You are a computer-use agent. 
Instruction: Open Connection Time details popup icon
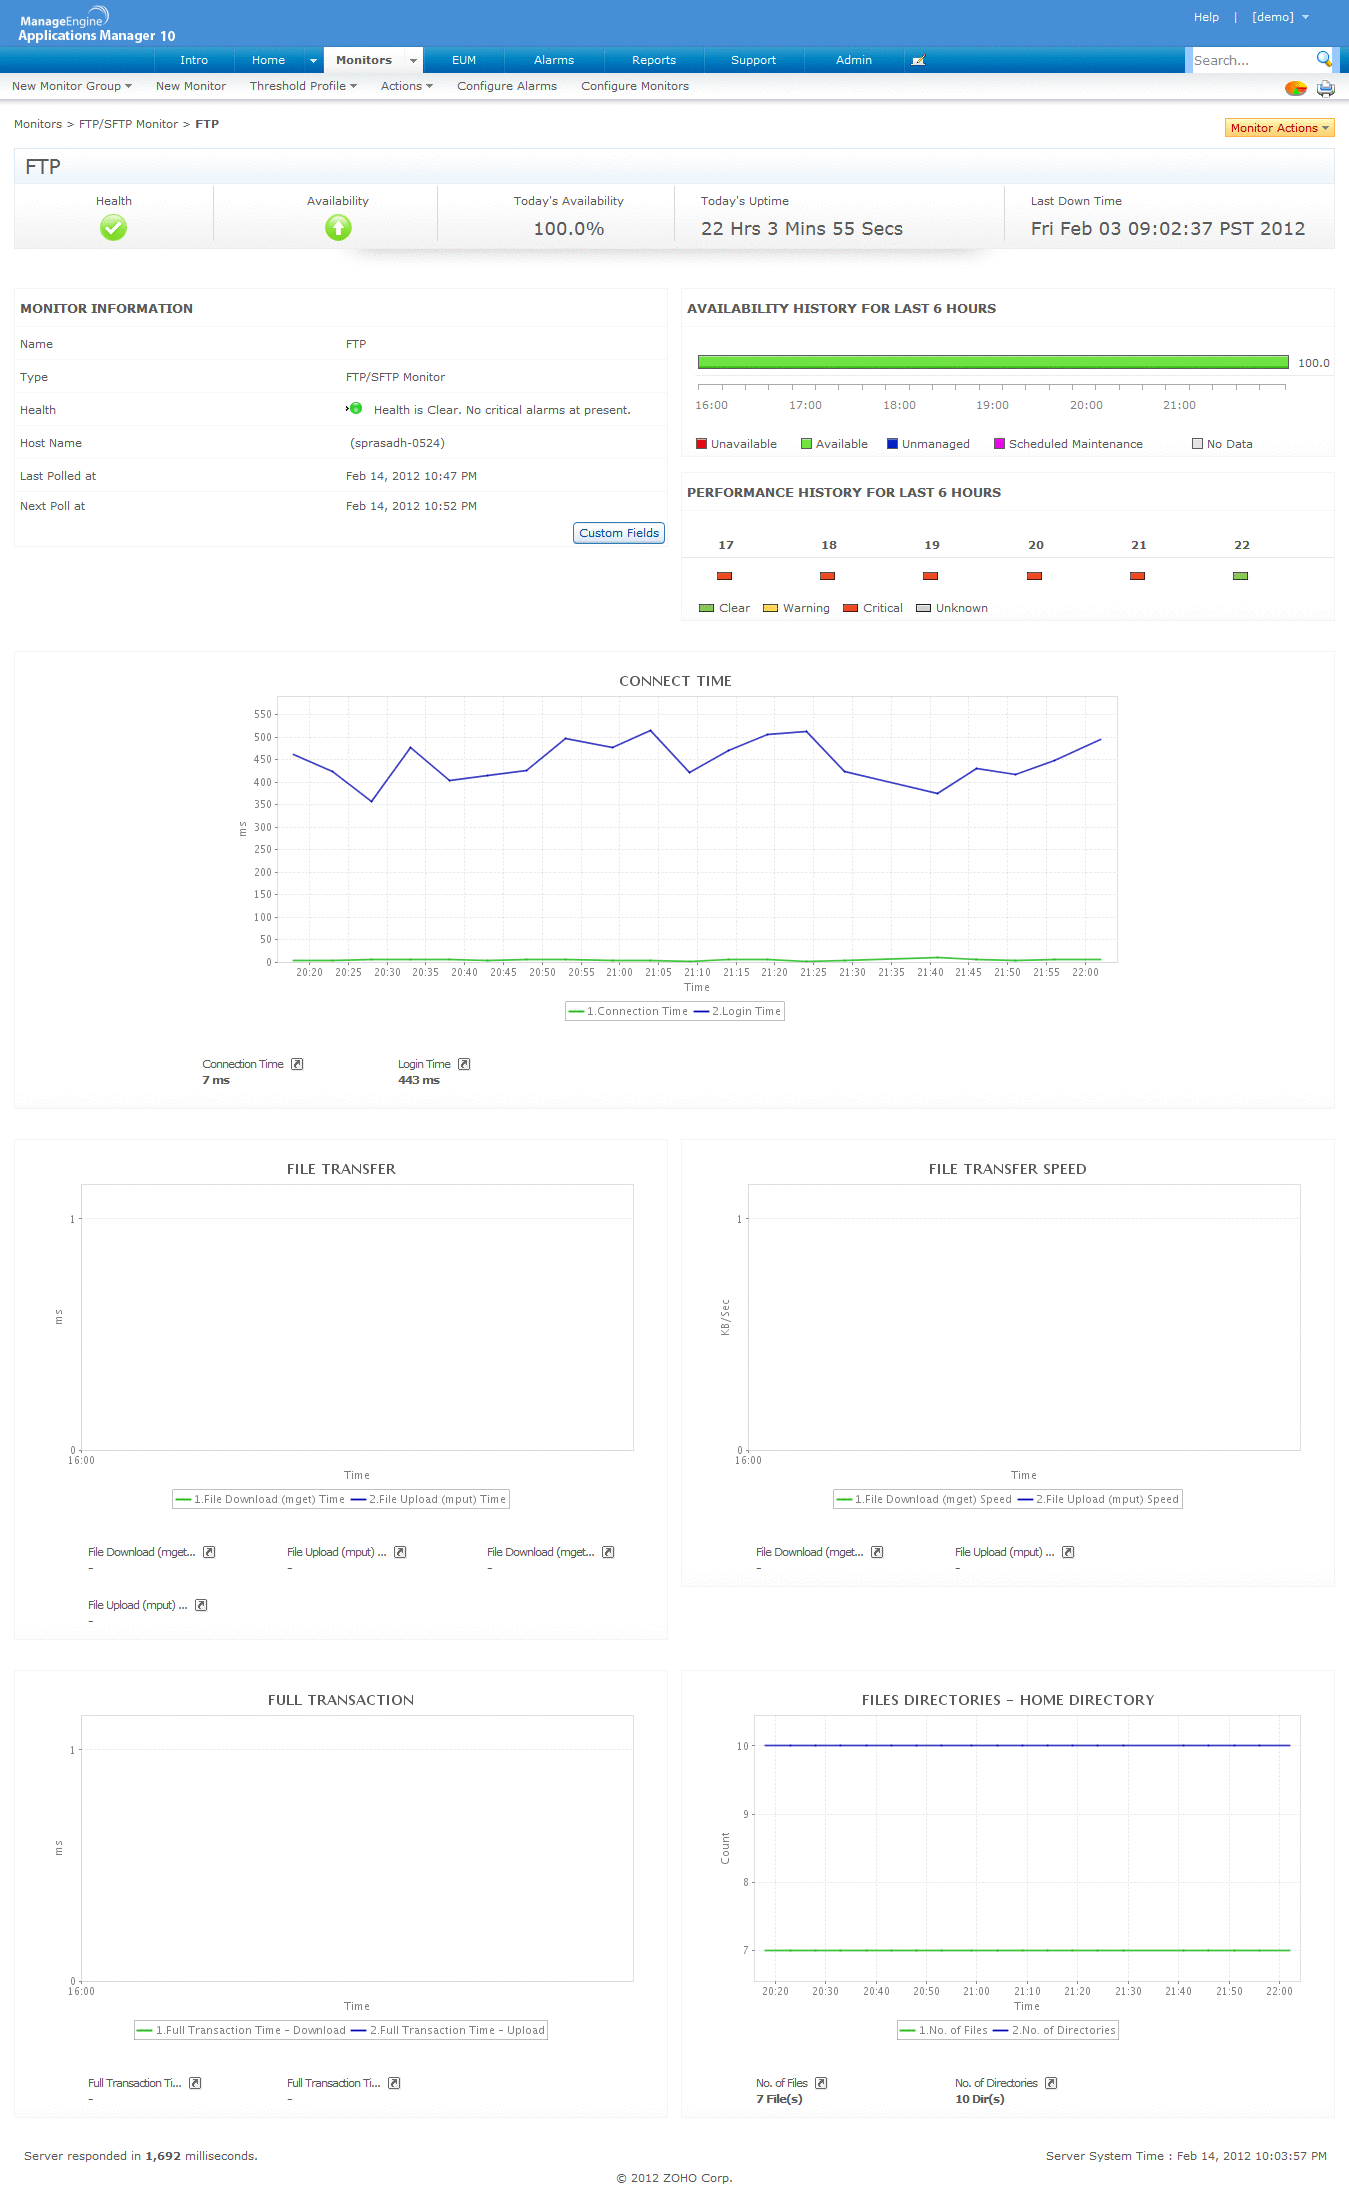coord(297,1064)
